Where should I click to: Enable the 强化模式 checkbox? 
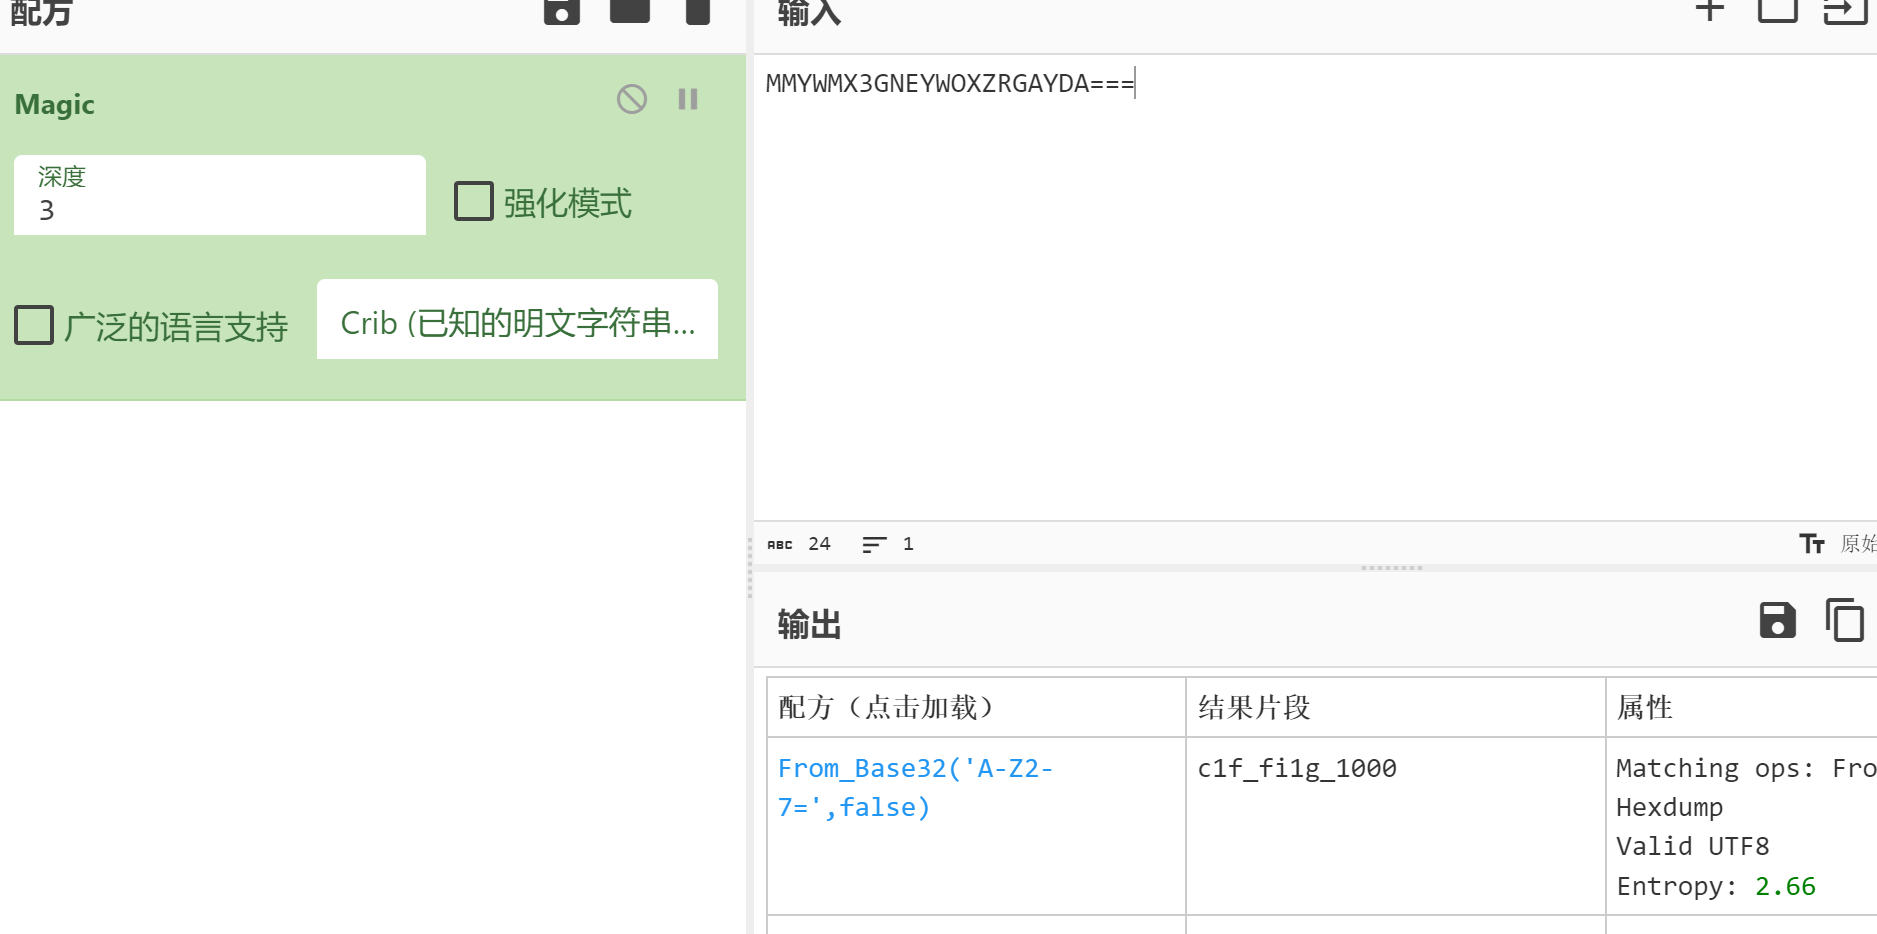(x=474, y=201)
